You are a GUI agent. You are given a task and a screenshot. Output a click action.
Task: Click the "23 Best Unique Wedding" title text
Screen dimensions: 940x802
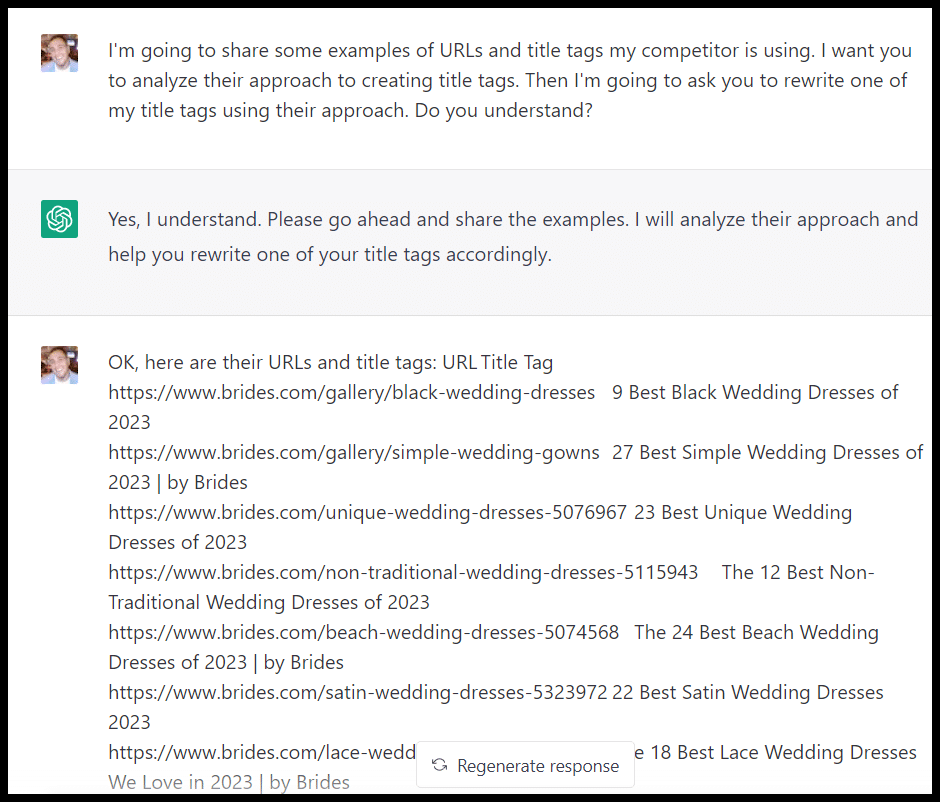pyautogui.click(x=743, y=512)
